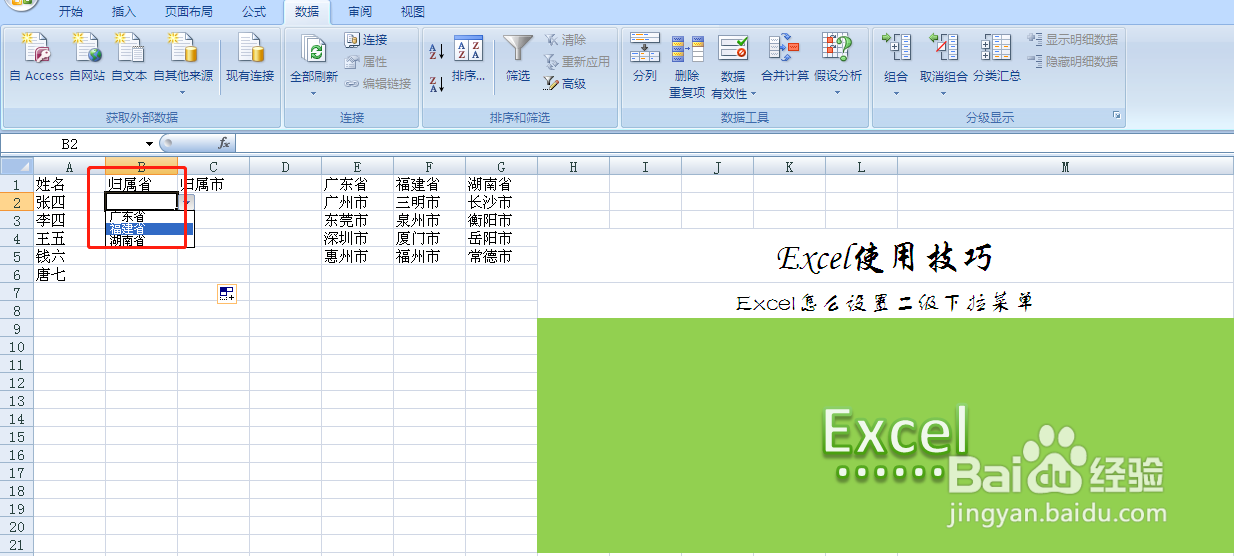Viewport: 1234px width, 556px height.
Task: Open 高级 advanced filter
Action: point(566,84)
